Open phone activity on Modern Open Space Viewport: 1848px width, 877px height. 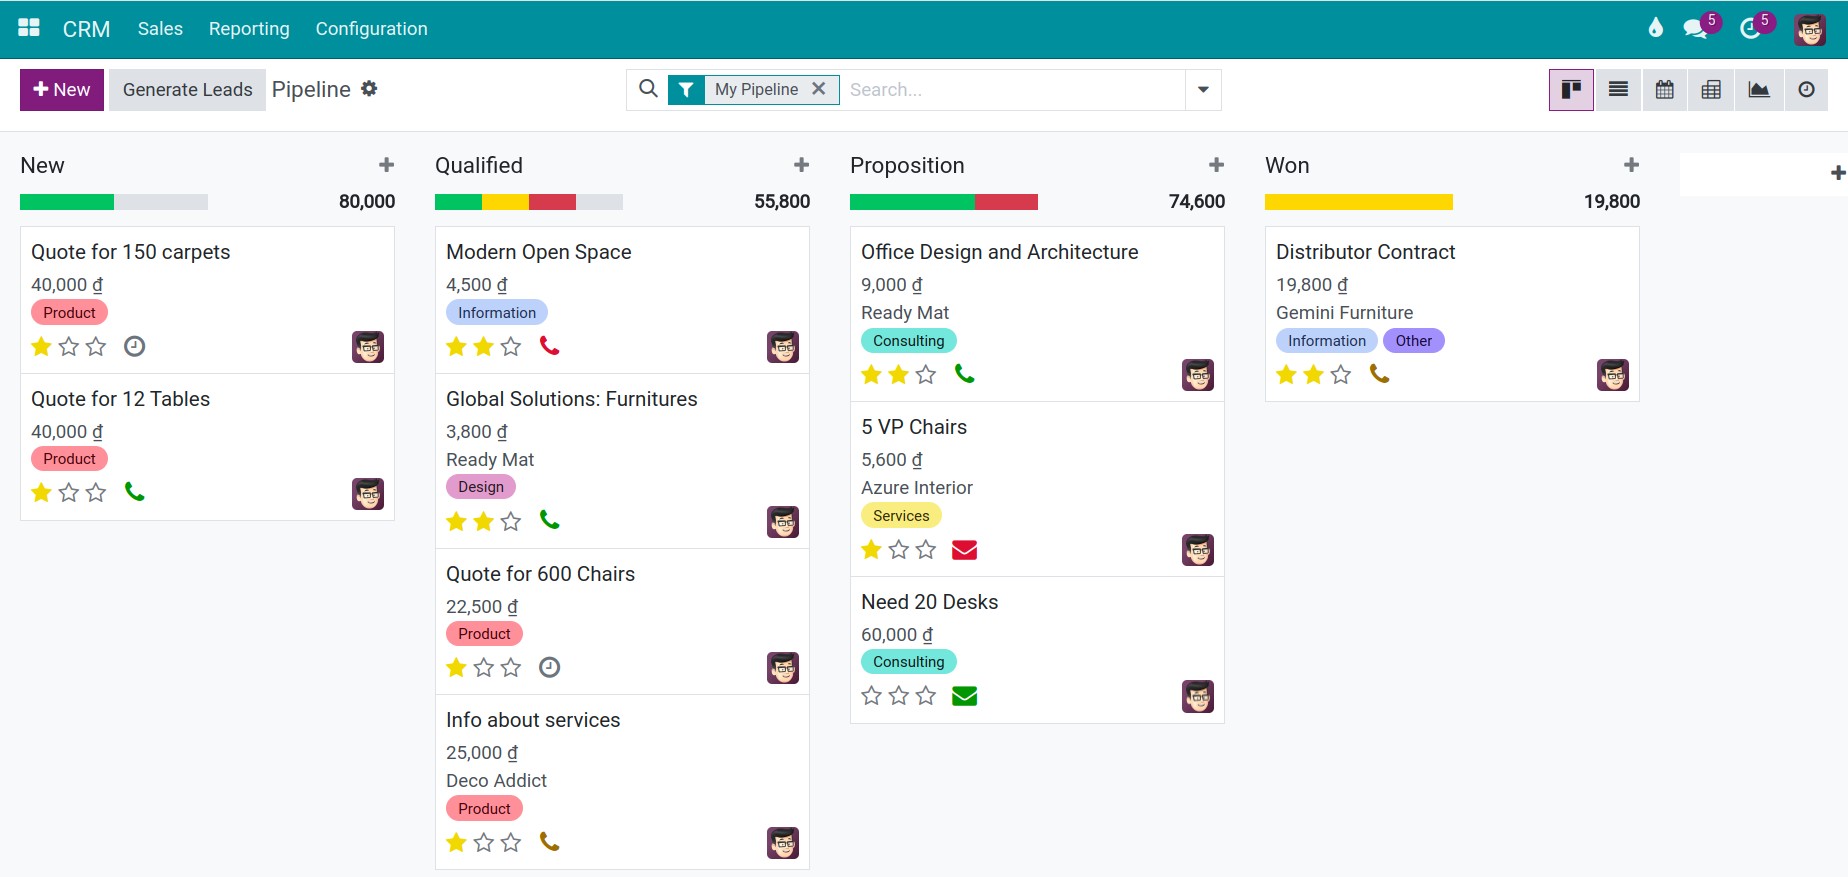point(550,346)
